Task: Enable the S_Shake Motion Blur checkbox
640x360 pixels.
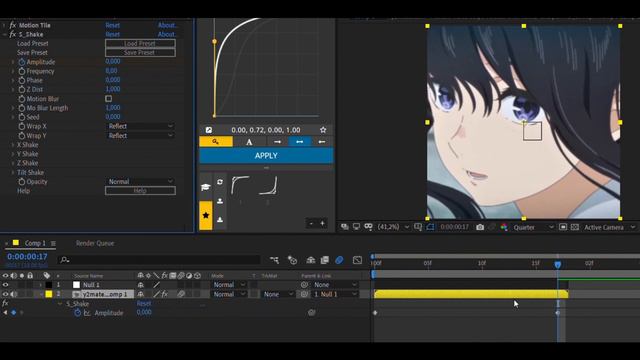Action: click(109, 98)
